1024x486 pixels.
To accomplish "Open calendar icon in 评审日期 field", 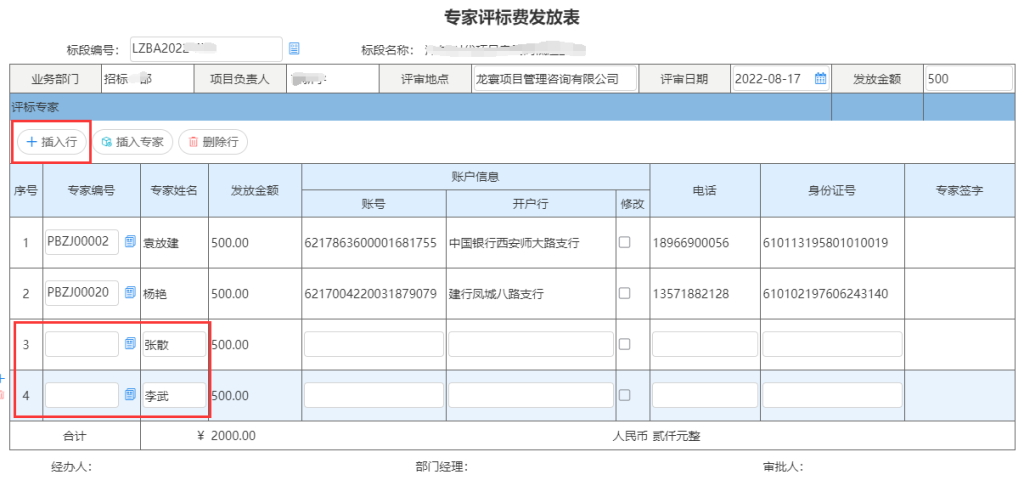I will (x=820, y=78).
